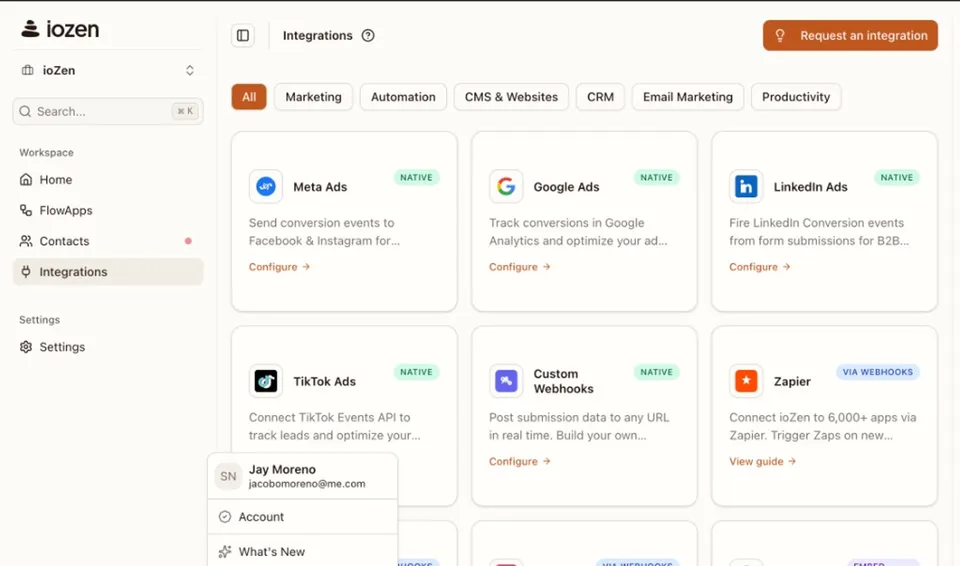Screen dimensions: 960x566
Task: Click the Zapier logo icon
Action: (746, 381)
